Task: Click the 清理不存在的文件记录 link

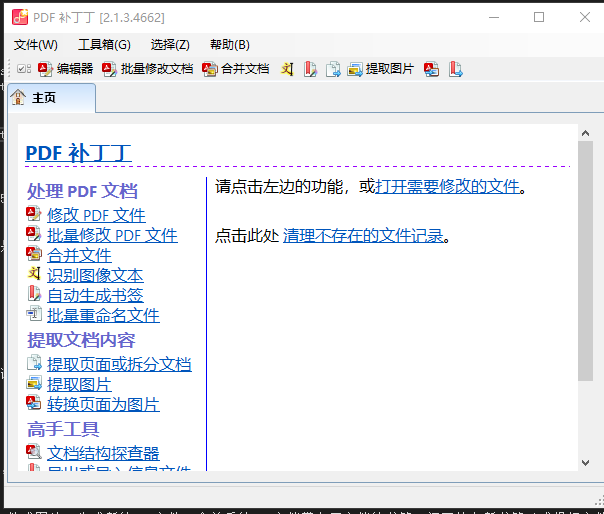Action: point(362,236)
